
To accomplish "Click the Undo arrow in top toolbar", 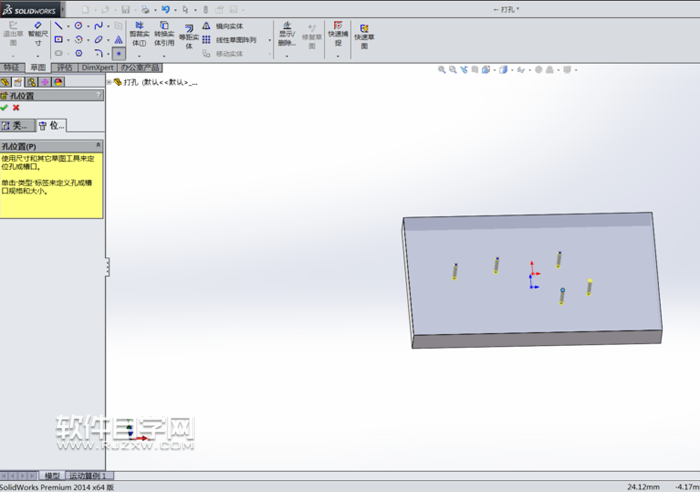I will coord(166,9).
